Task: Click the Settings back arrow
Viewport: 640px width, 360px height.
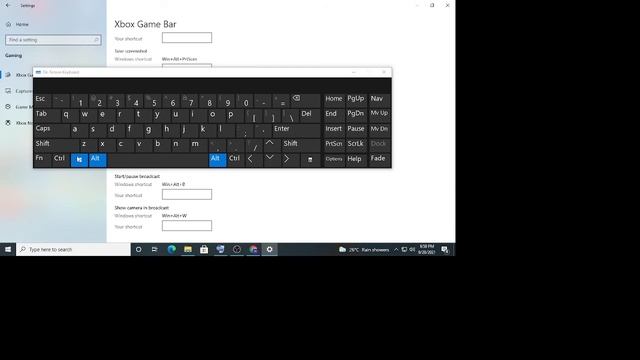Action: [8, 5]
